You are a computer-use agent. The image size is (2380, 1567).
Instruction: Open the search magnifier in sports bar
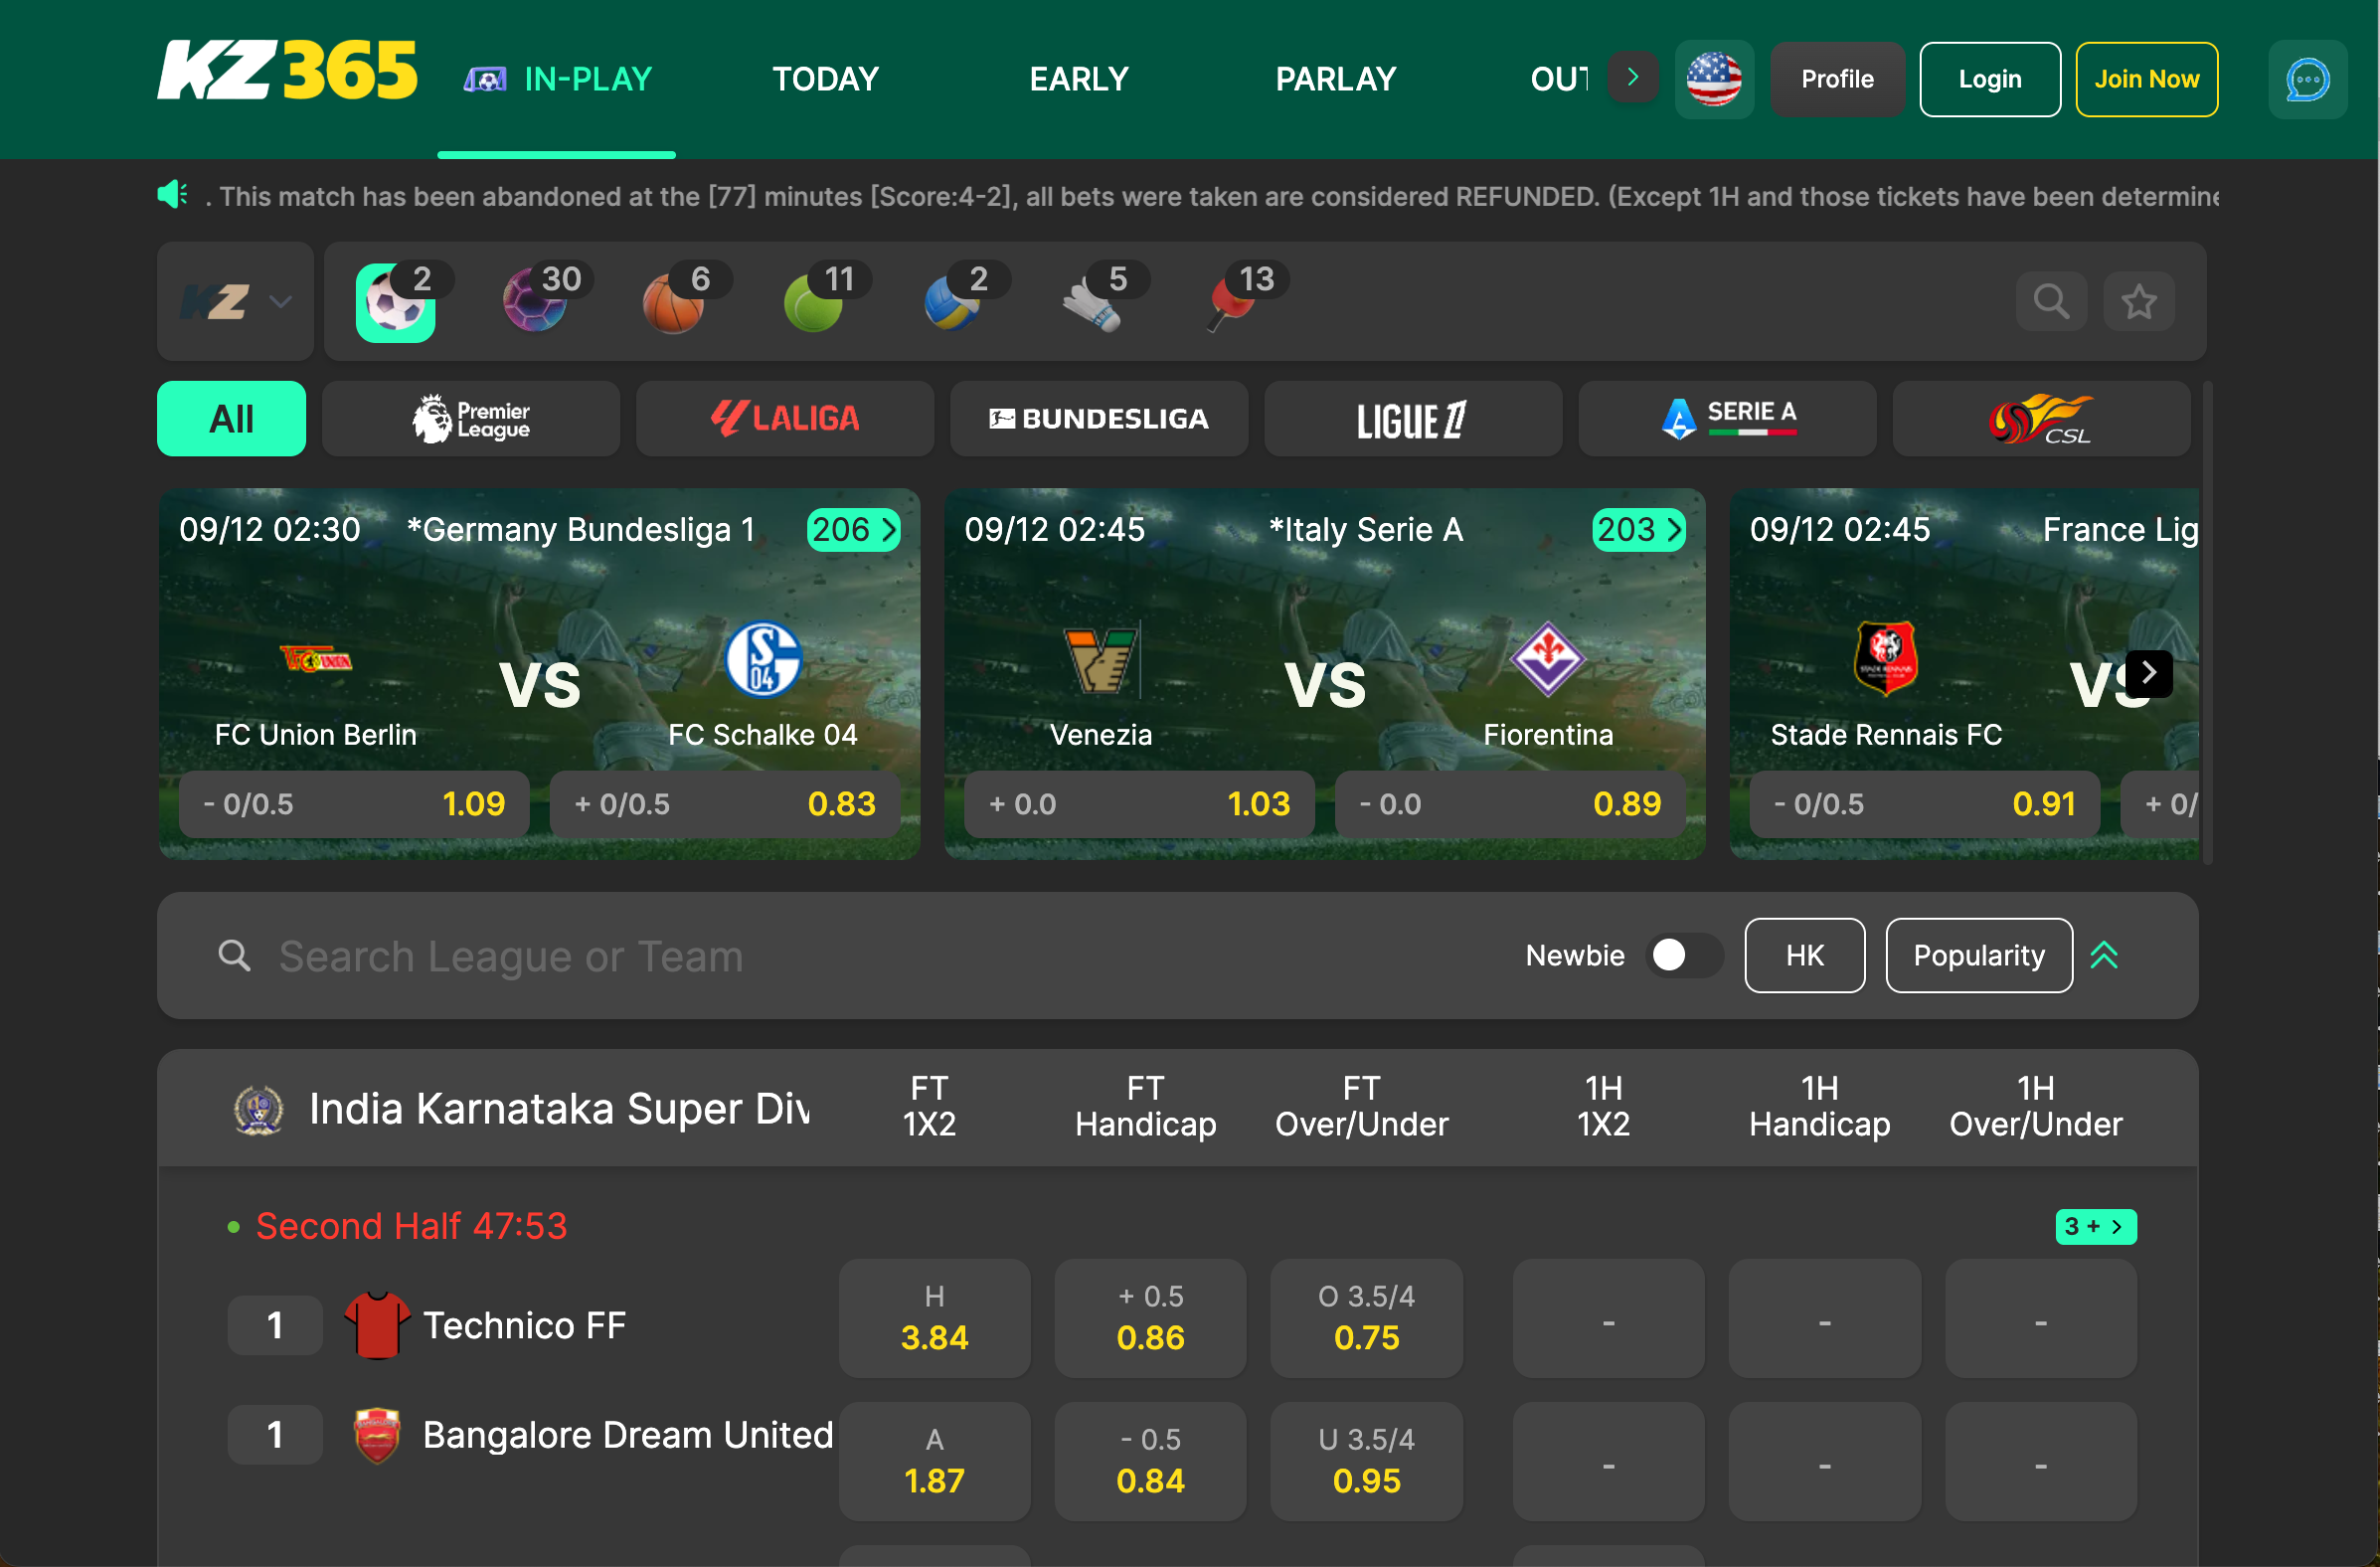coord(2052,301)
